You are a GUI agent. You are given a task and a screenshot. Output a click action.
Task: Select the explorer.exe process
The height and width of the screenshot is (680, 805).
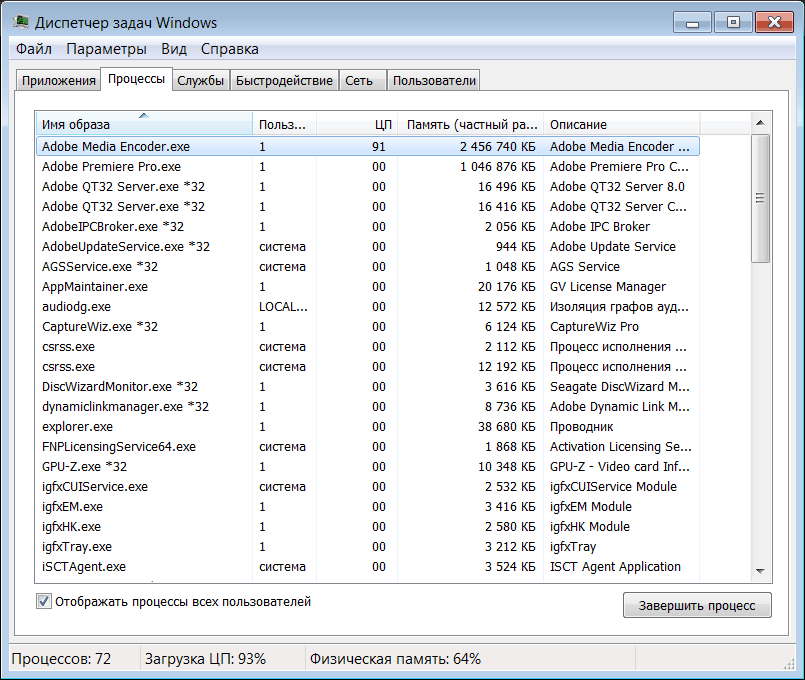tap(368, 426)
